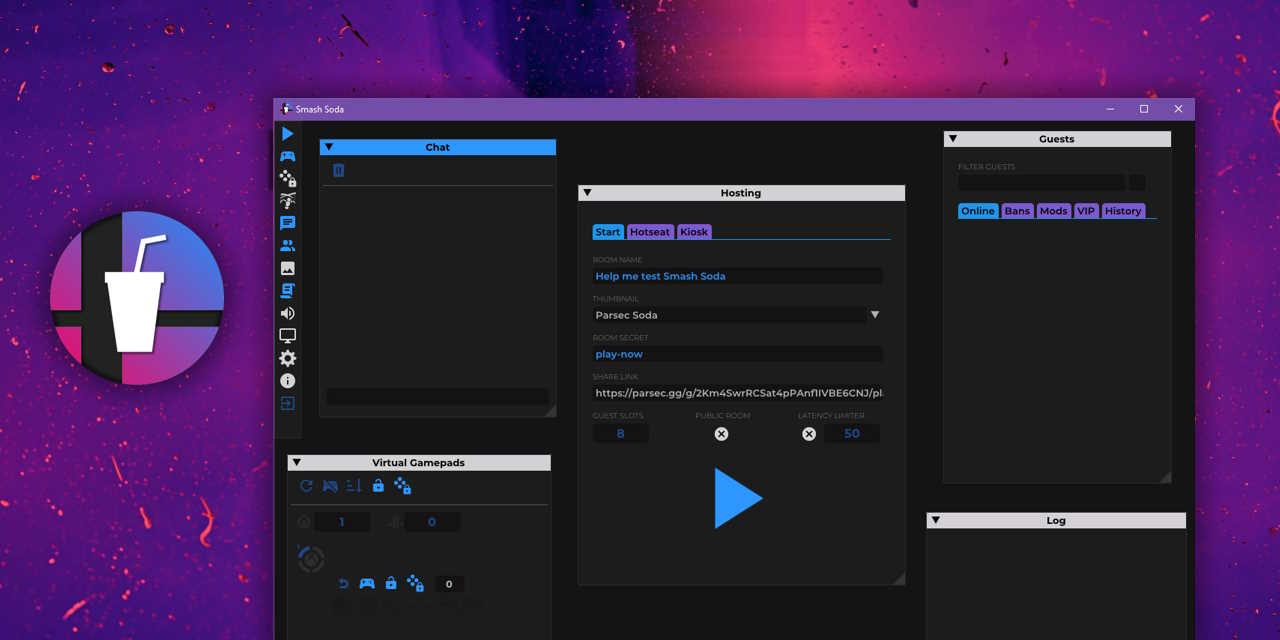Click the gamepad row number field 0
This screenshot has height=640, width=1280.
(x=449, y=584)
